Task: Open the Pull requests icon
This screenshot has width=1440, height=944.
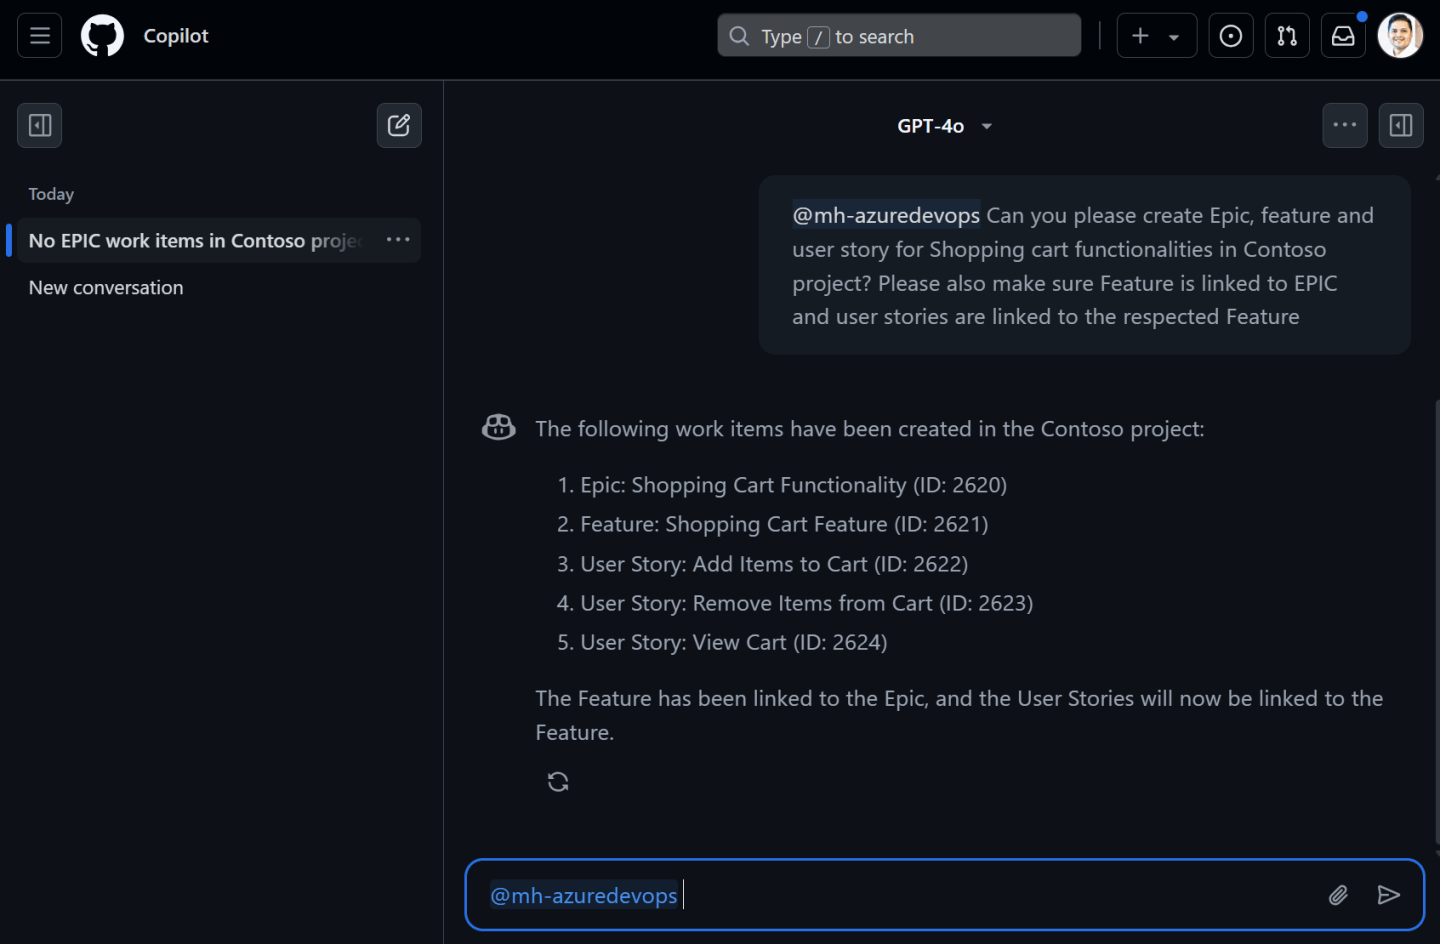Action: pyautogui.click(x=1287, y=36)
